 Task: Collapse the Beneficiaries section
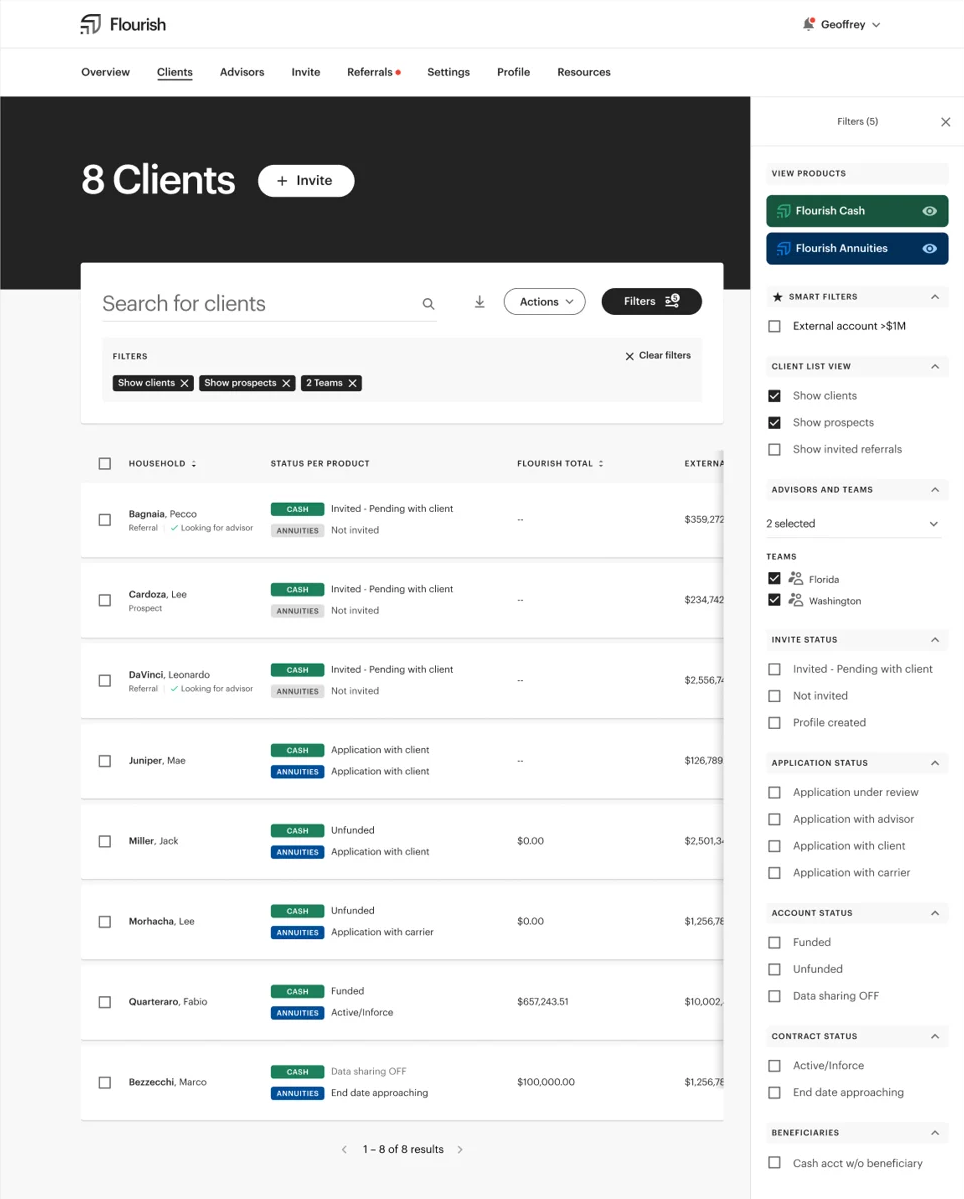coord(935,1132)
